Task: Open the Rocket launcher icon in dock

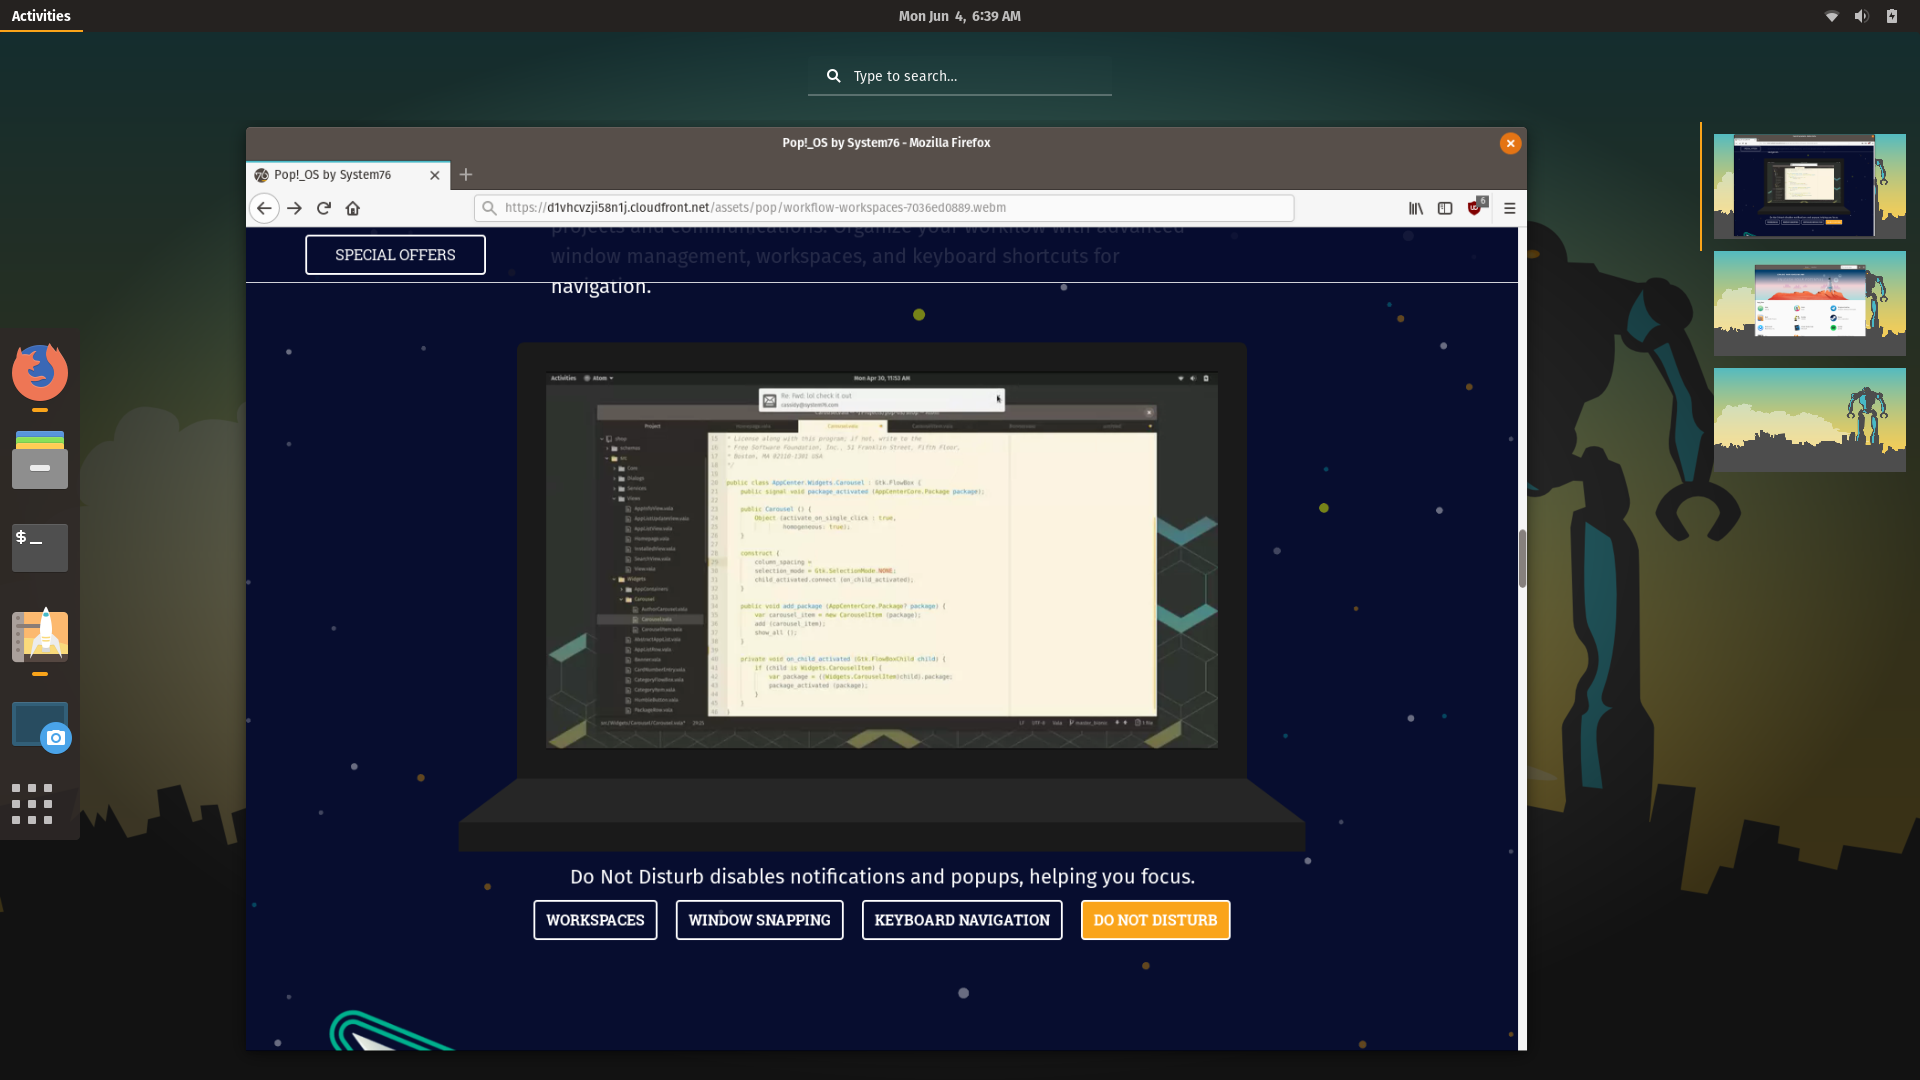Action: pyautogui.click(x=38, y=634)
